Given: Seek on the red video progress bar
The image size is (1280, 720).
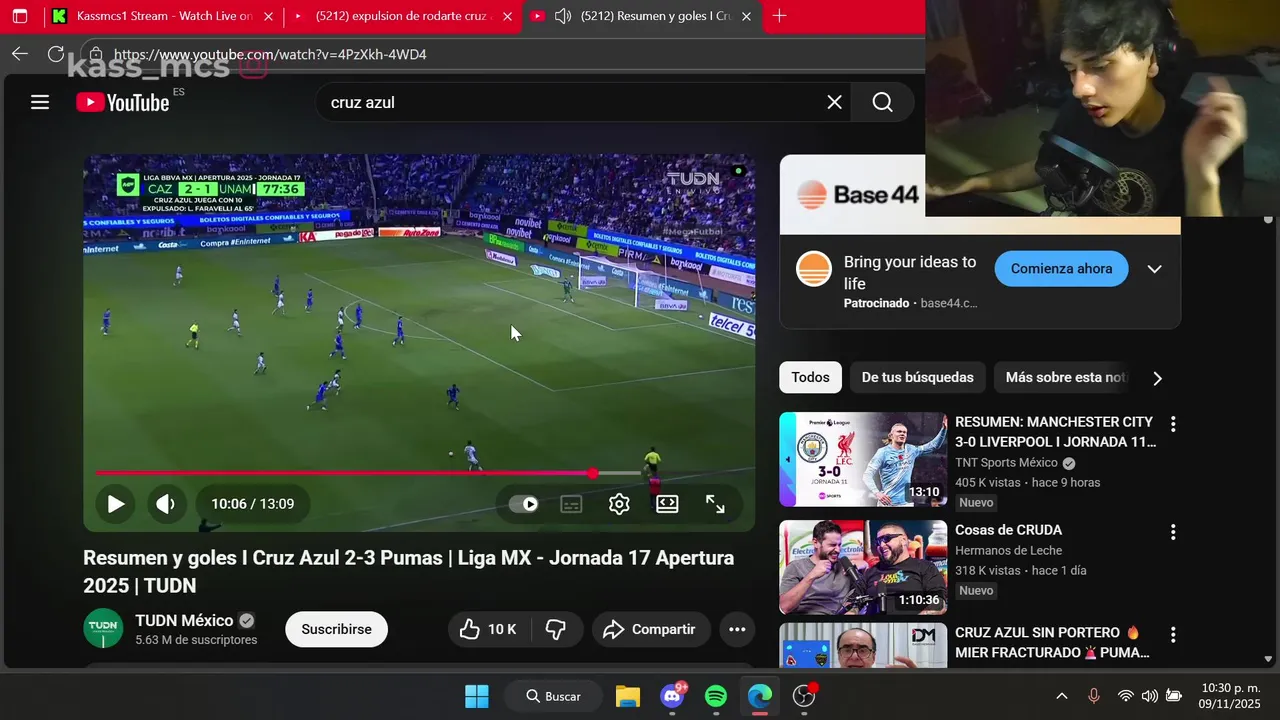Looking at the screenshot, I should [x=369, y=473].
